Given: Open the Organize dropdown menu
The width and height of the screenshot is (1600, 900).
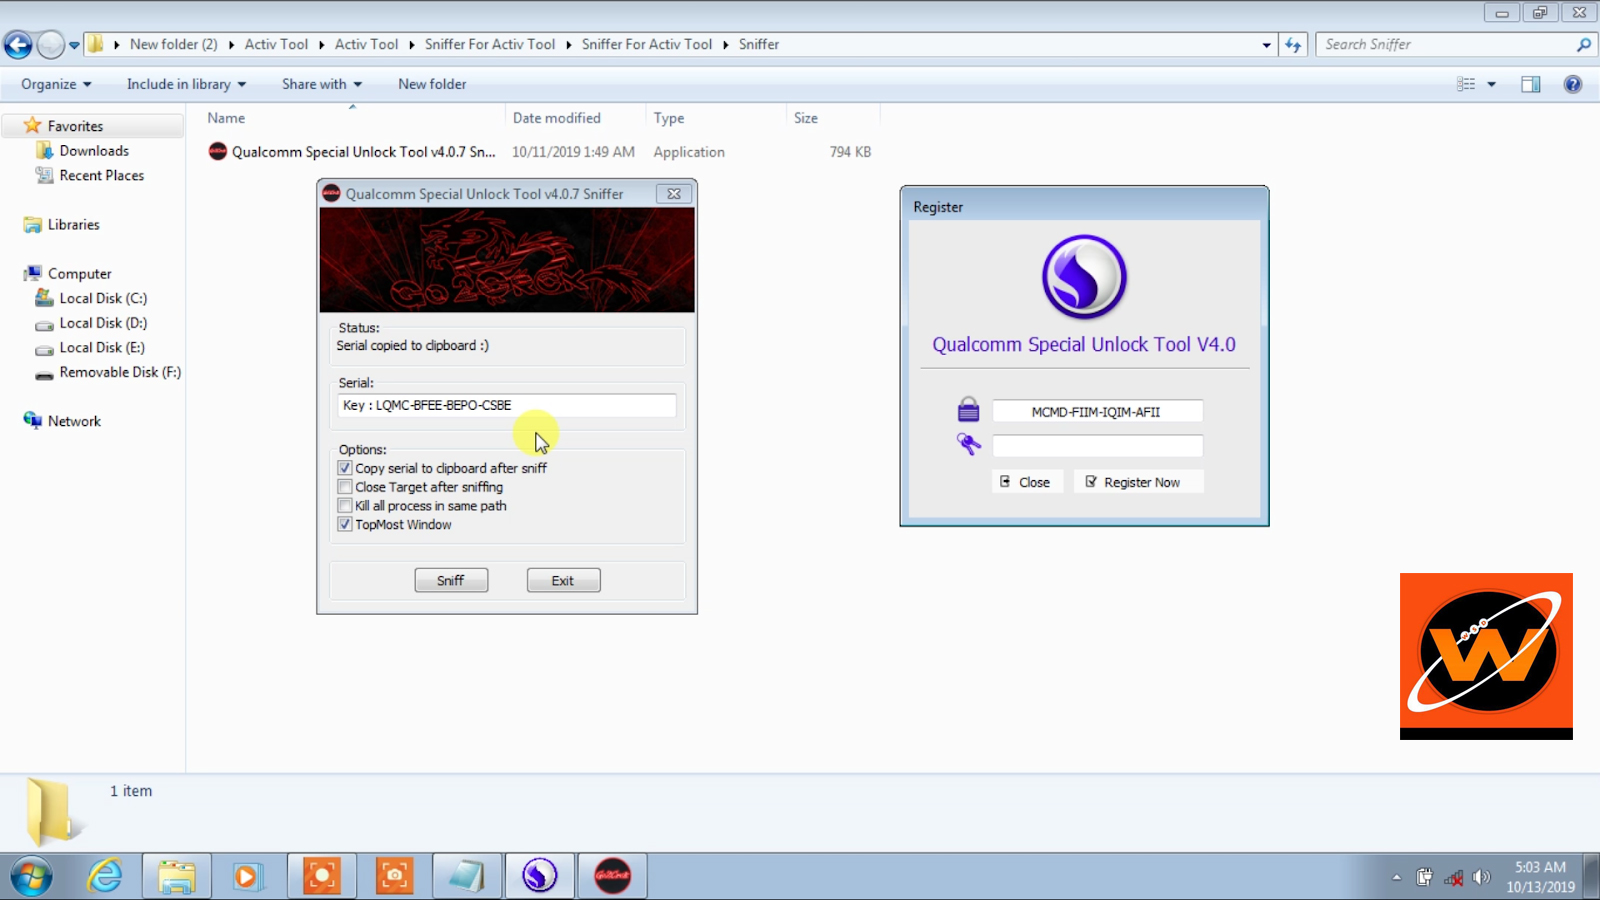Looking at the screenshot, I should (56, 84).
